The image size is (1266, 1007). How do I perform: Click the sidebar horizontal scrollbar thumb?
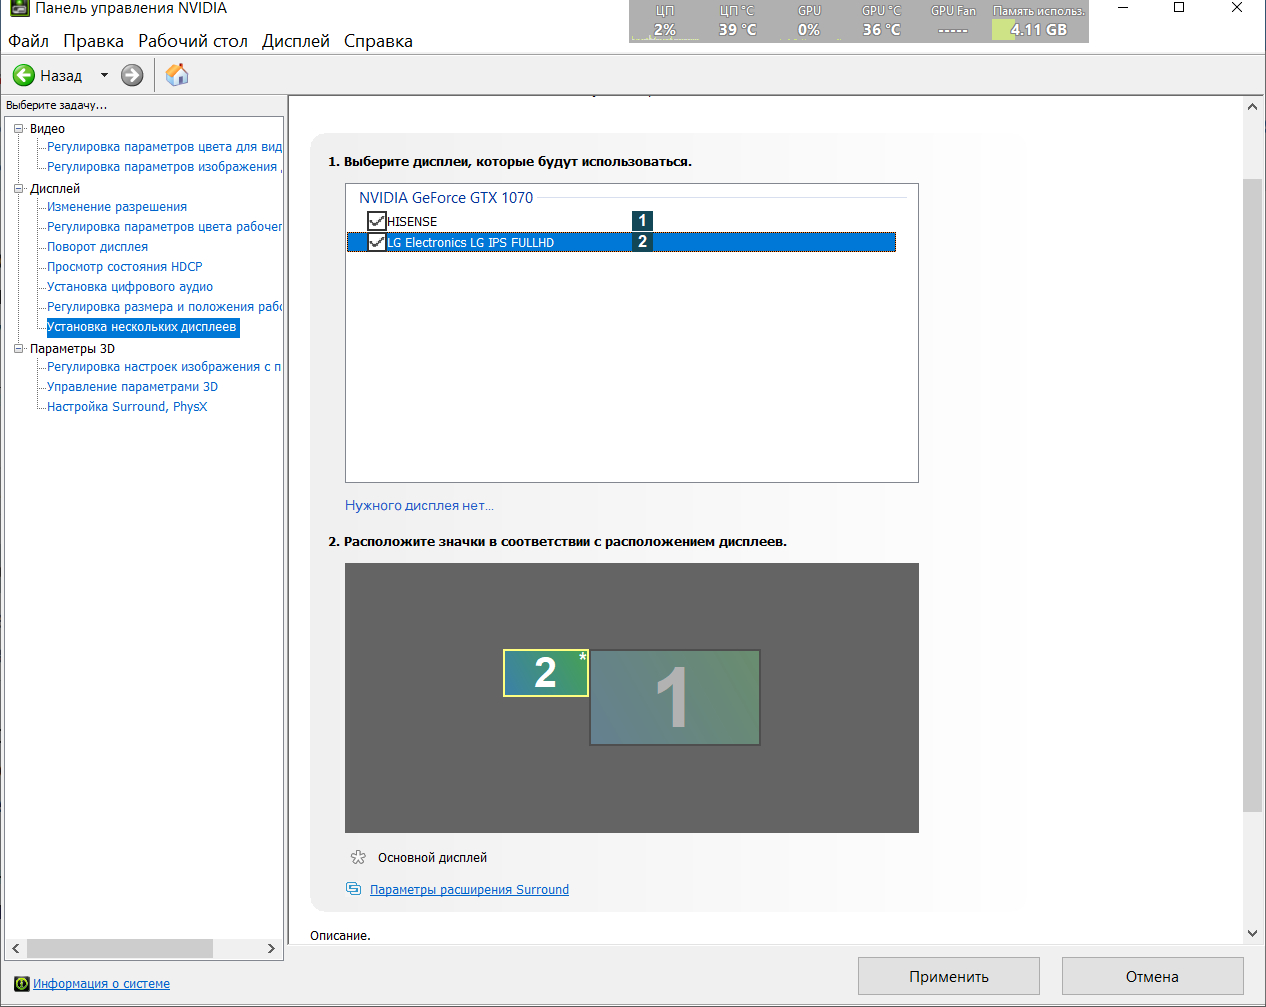120,948
